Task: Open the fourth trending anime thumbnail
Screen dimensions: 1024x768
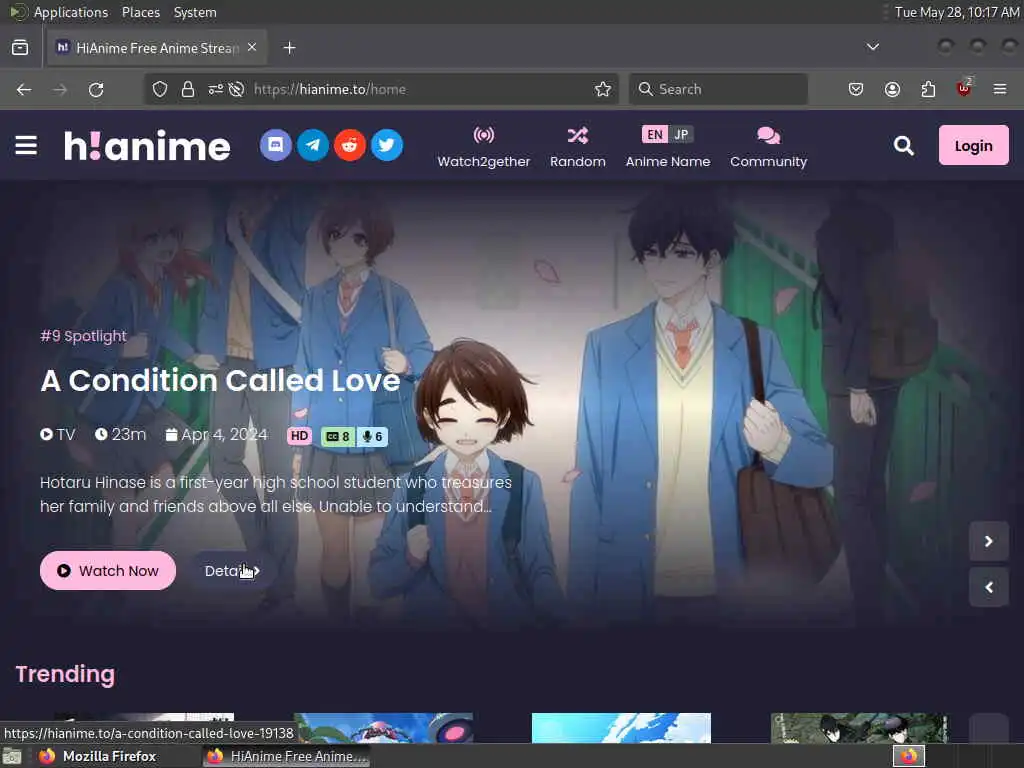Action: [859, 728]
